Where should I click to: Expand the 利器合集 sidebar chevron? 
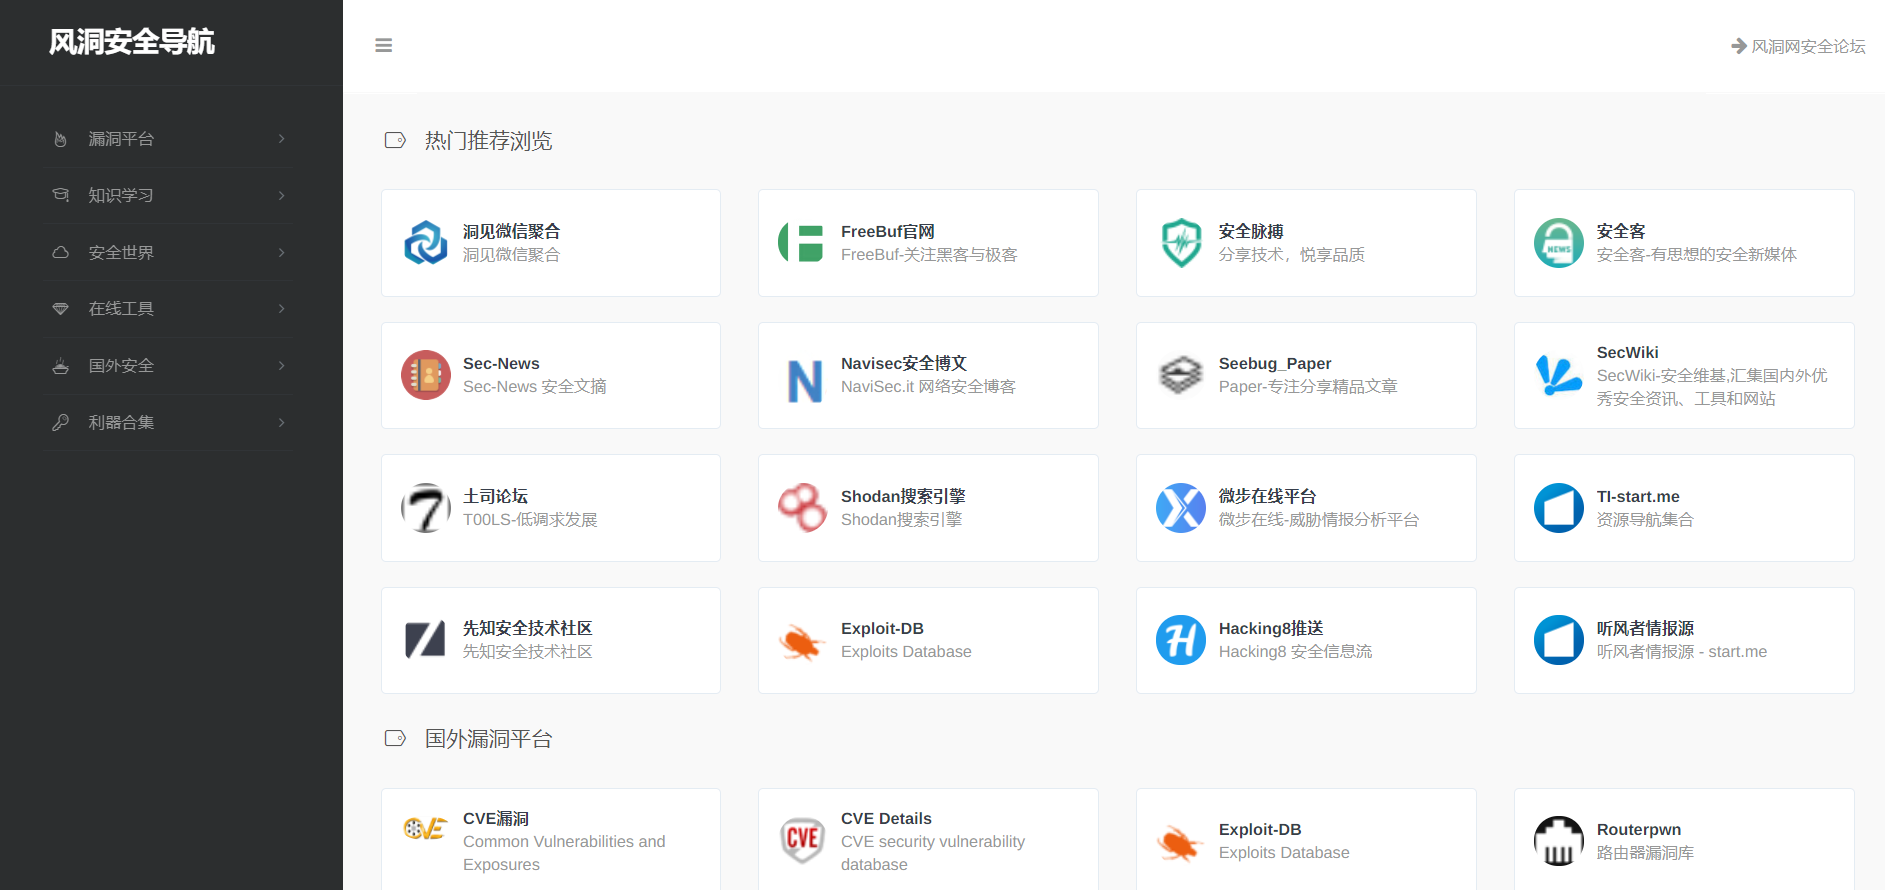pos(282,422)
